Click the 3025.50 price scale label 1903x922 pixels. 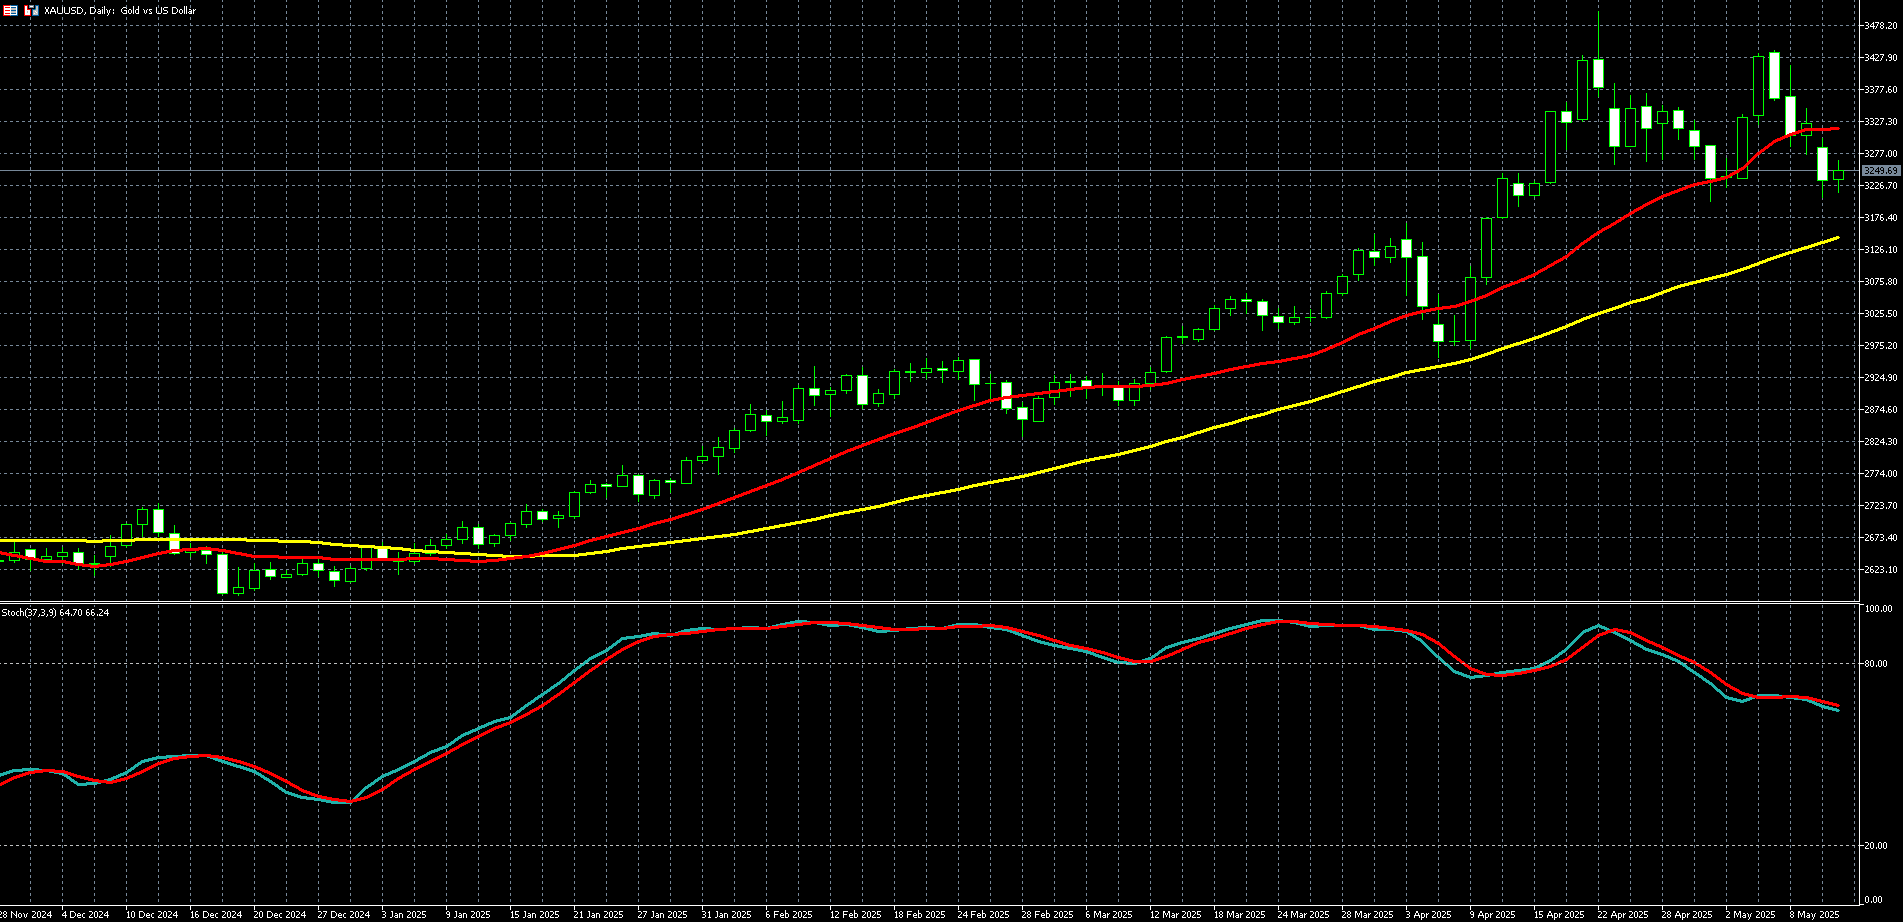point(1881,314)
